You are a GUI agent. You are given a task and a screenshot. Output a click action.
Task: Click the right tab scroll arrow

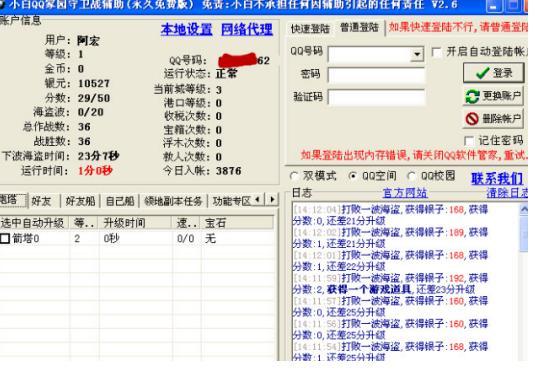[x=272, y=200]
